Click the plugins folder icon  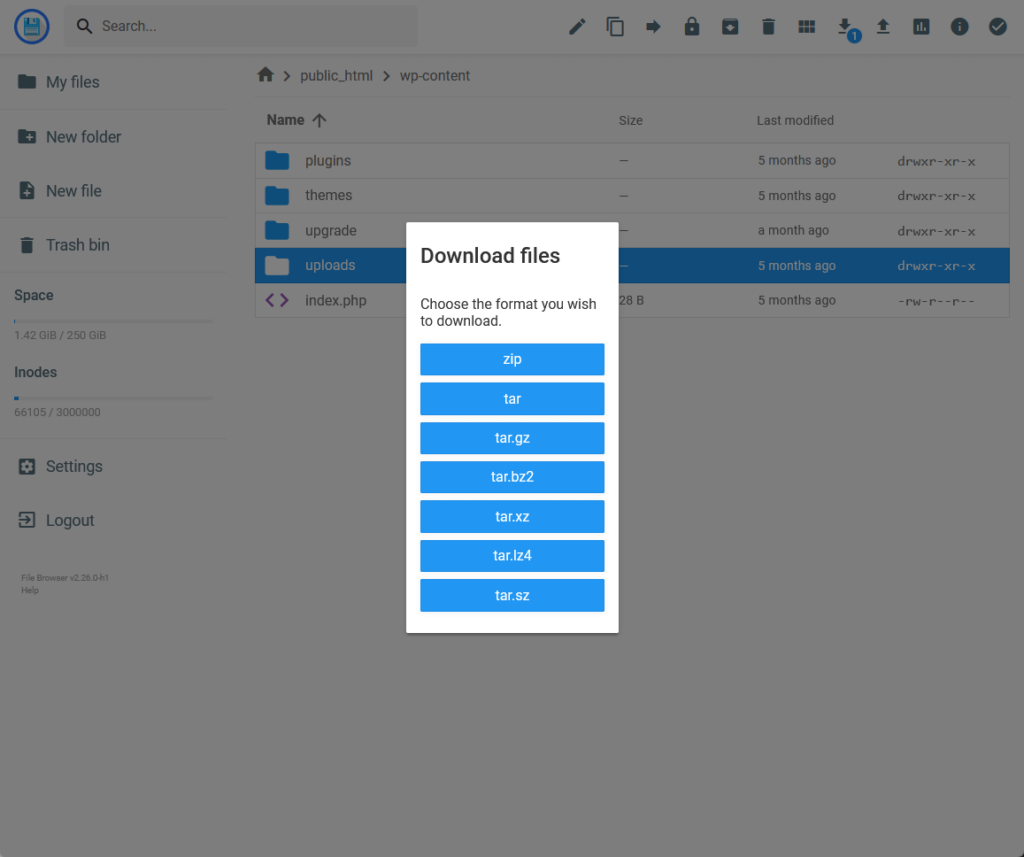click(277, 161)
